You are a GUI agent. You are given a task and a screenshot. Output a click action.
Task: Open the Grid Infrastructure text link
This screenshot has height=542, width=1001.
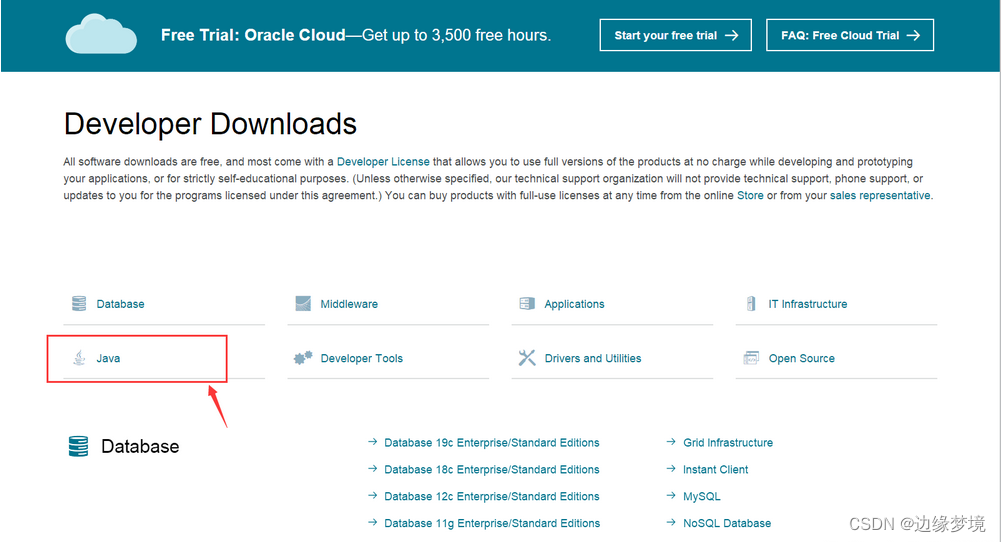point(728,442)
